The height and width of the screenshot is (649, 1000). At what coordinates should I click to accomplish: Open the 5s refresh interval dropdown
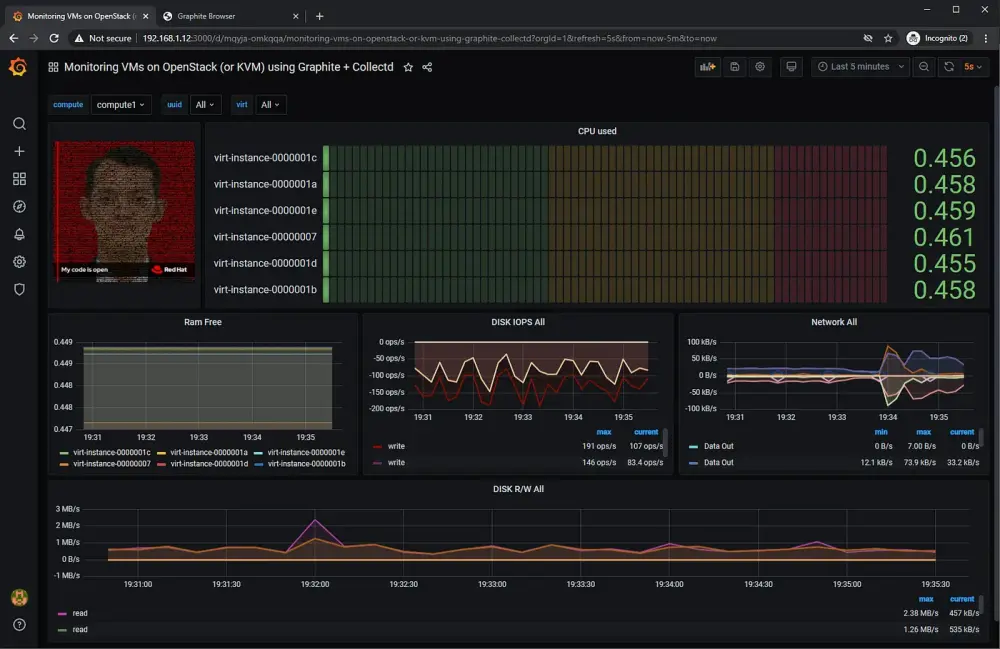click(x=973, y=67)
